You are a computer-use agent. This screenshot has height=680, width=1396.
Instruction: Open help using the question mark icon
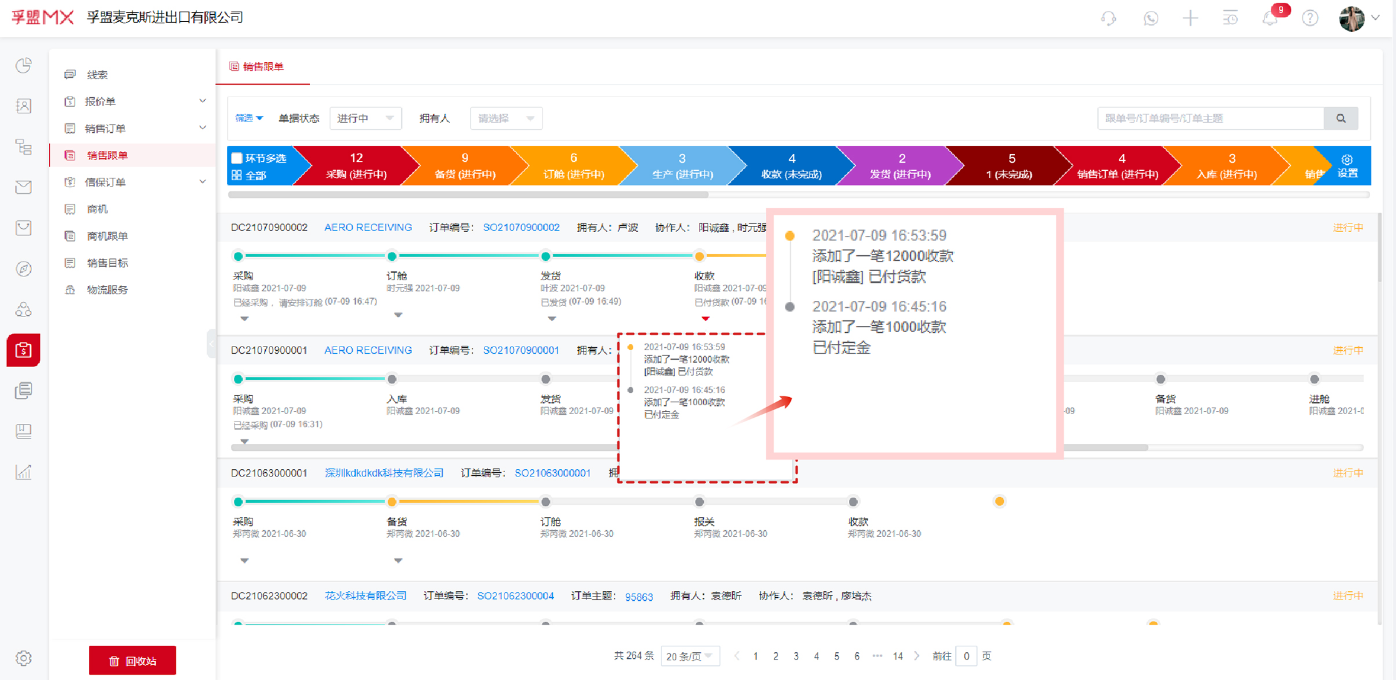tap(1309, 17)
